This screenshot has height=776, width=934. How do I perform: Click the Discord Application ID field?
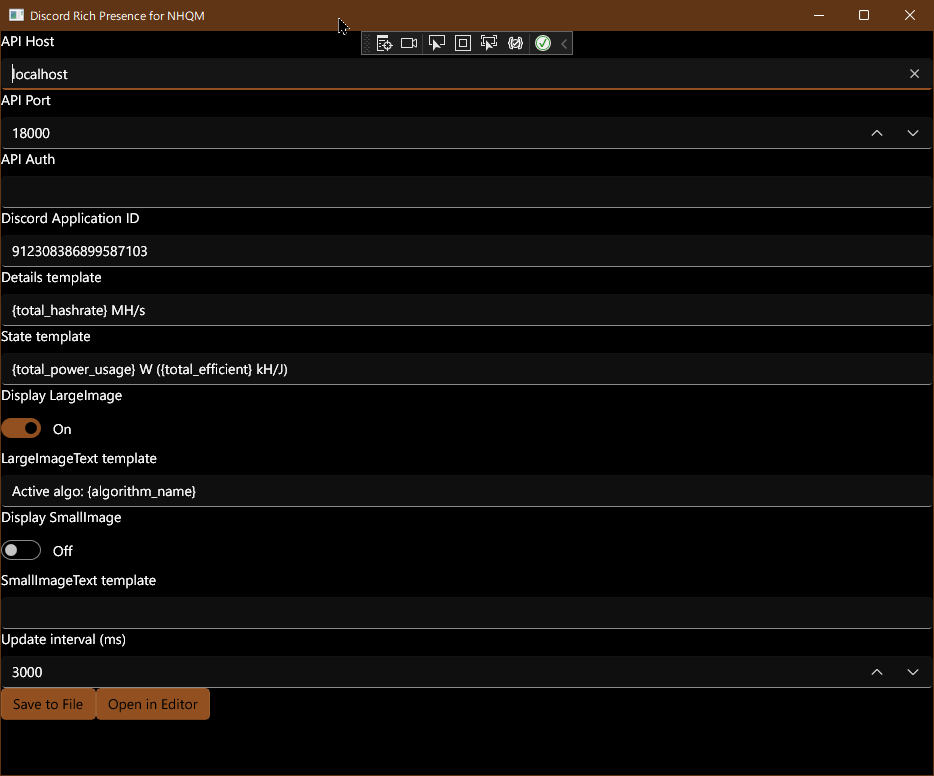click(466, 251)
